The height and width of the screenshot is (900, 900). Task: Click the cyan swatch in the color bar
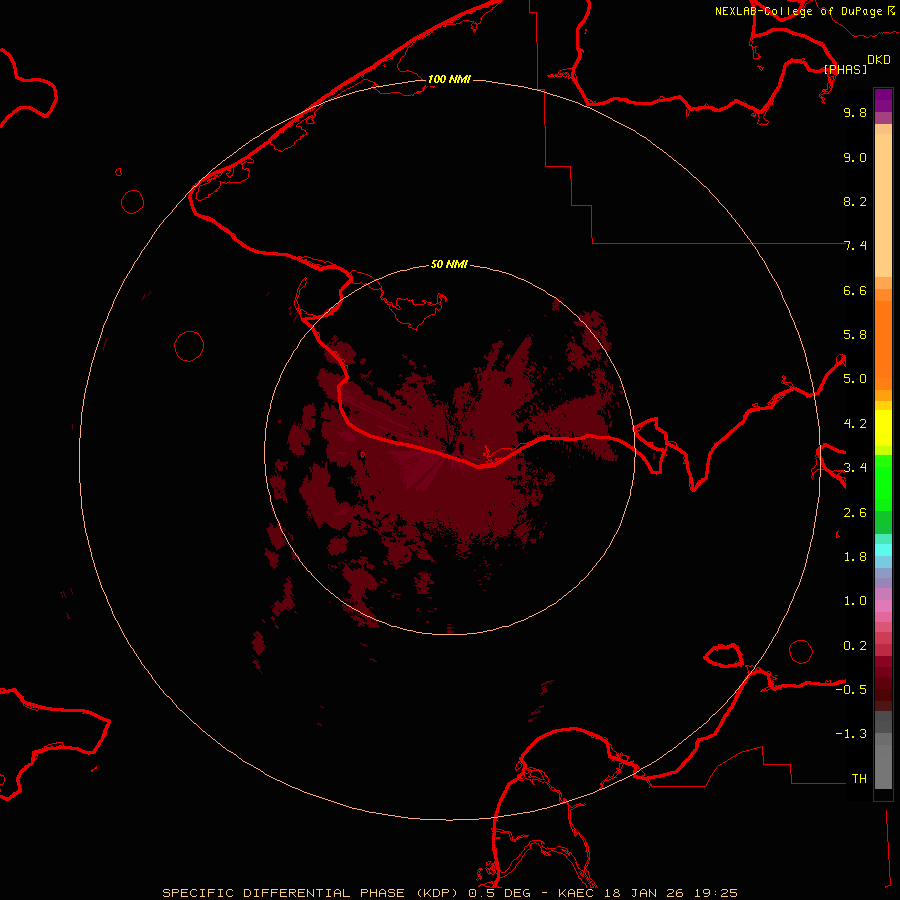(883, 550)
